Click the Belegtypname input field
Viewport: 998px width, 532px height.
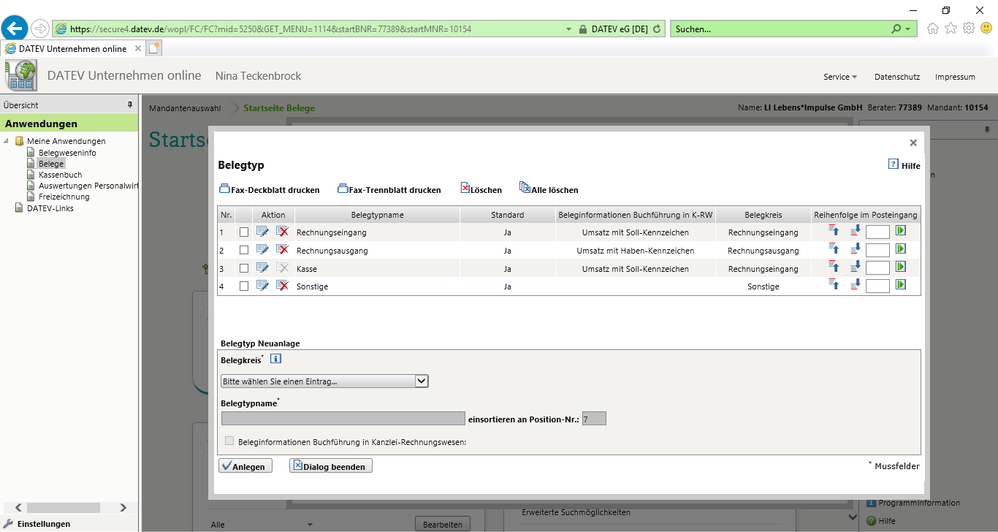343,418
